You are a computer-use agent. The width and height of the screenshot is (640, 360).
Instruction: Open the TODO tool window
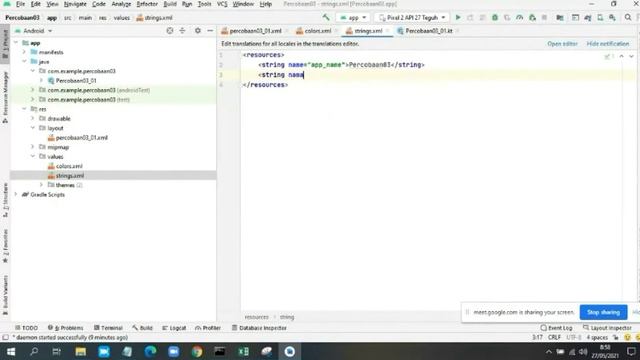tap(26, 328)
